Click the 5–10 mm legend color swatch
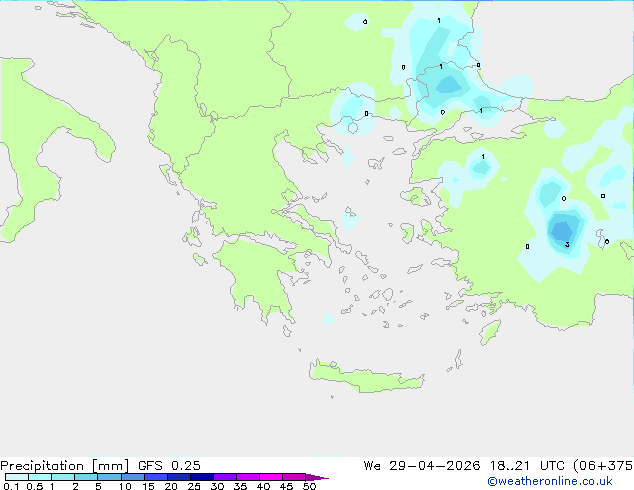The image size is (634, 490). tap(109, 477)
